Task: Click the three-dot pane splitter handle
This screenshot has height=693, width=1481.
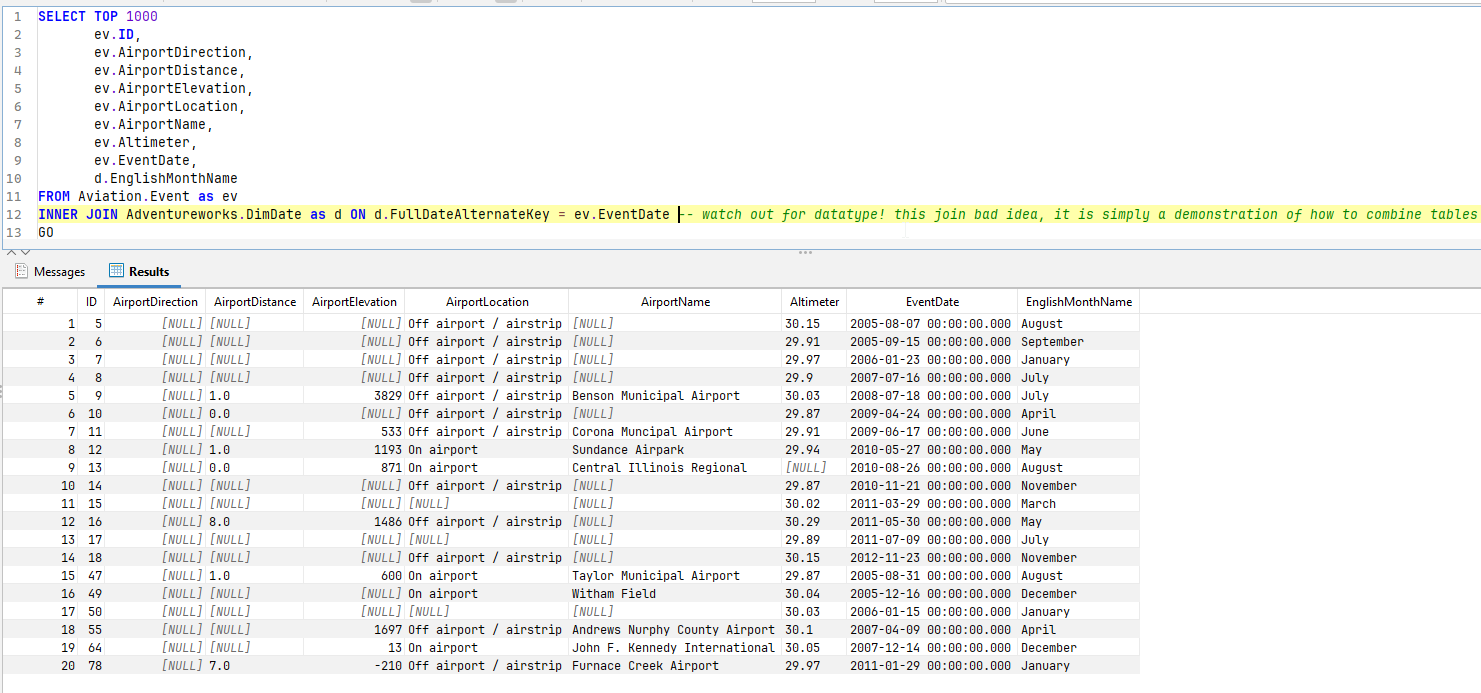Action: (x=803, y=253)
